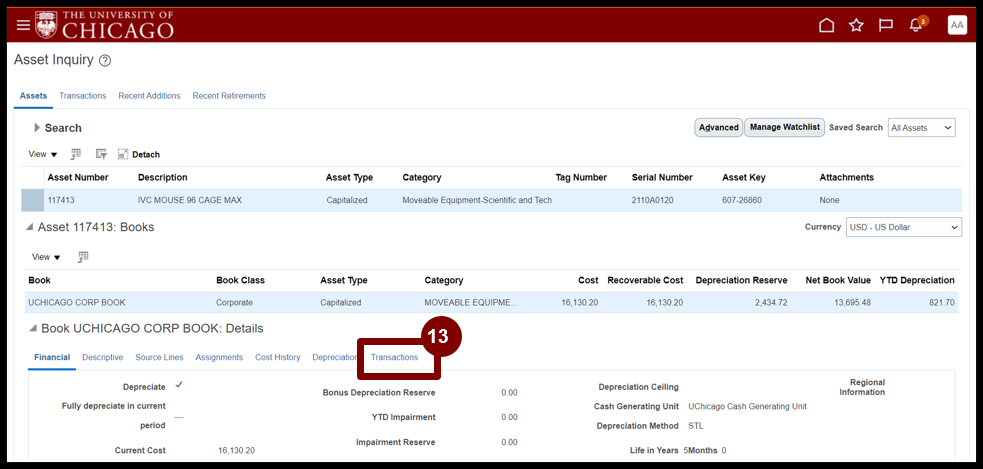Collapse the Asset 117413: Books section

[29, 227]
